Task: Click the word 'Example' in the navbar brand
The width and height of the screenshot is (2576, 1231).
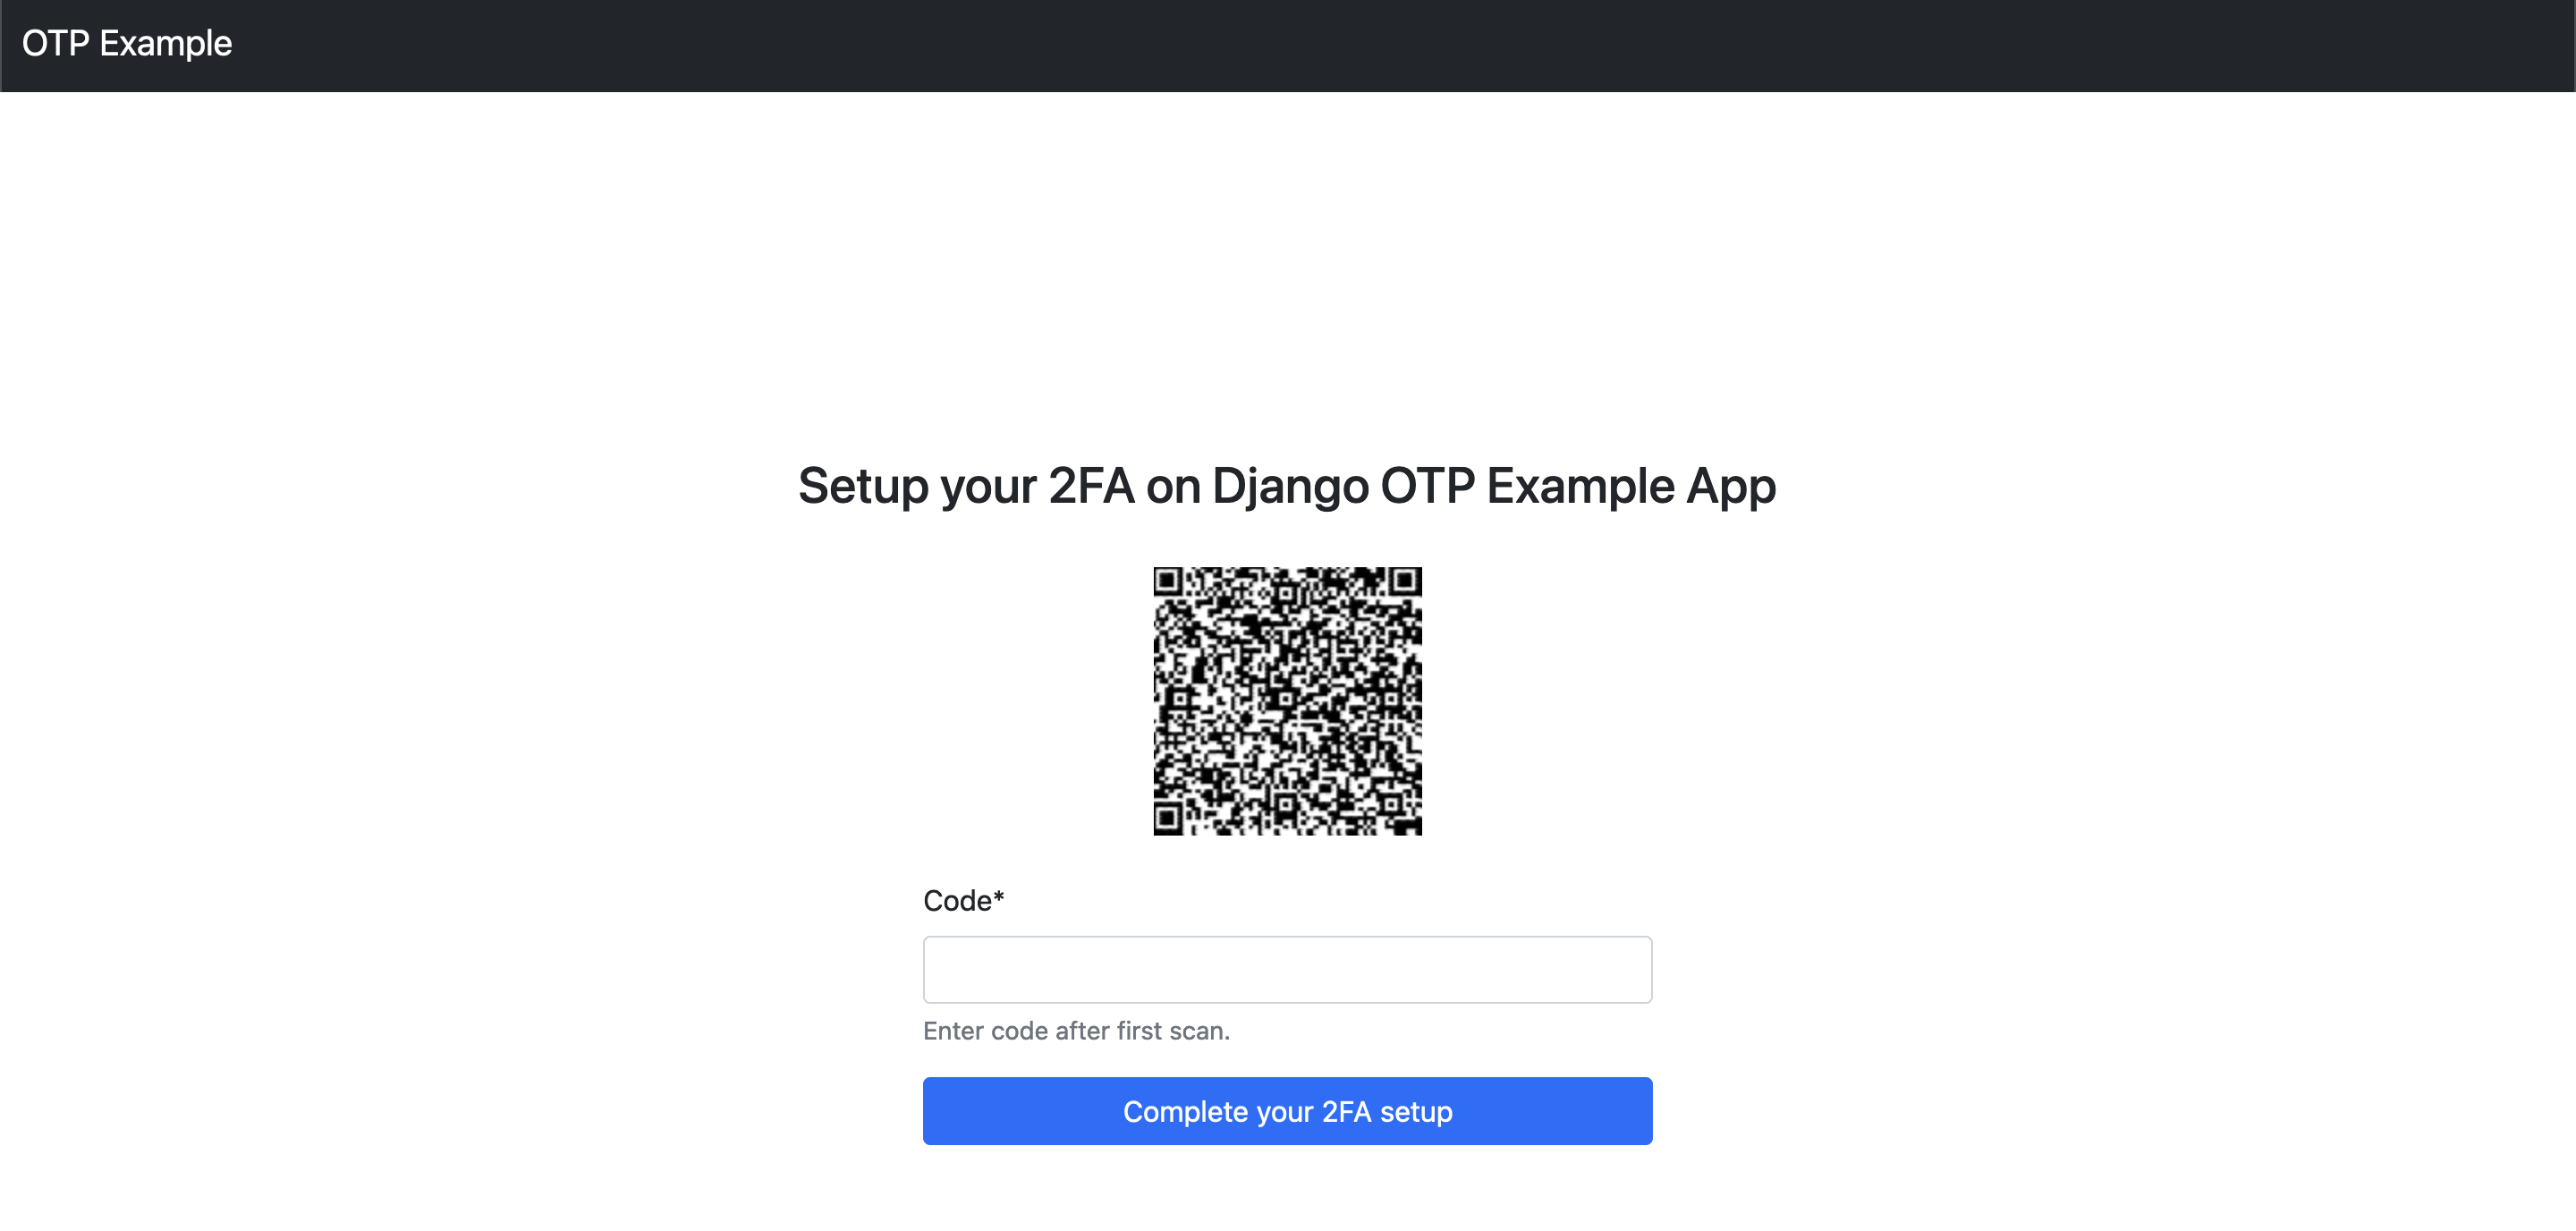Action: (166, 44)
